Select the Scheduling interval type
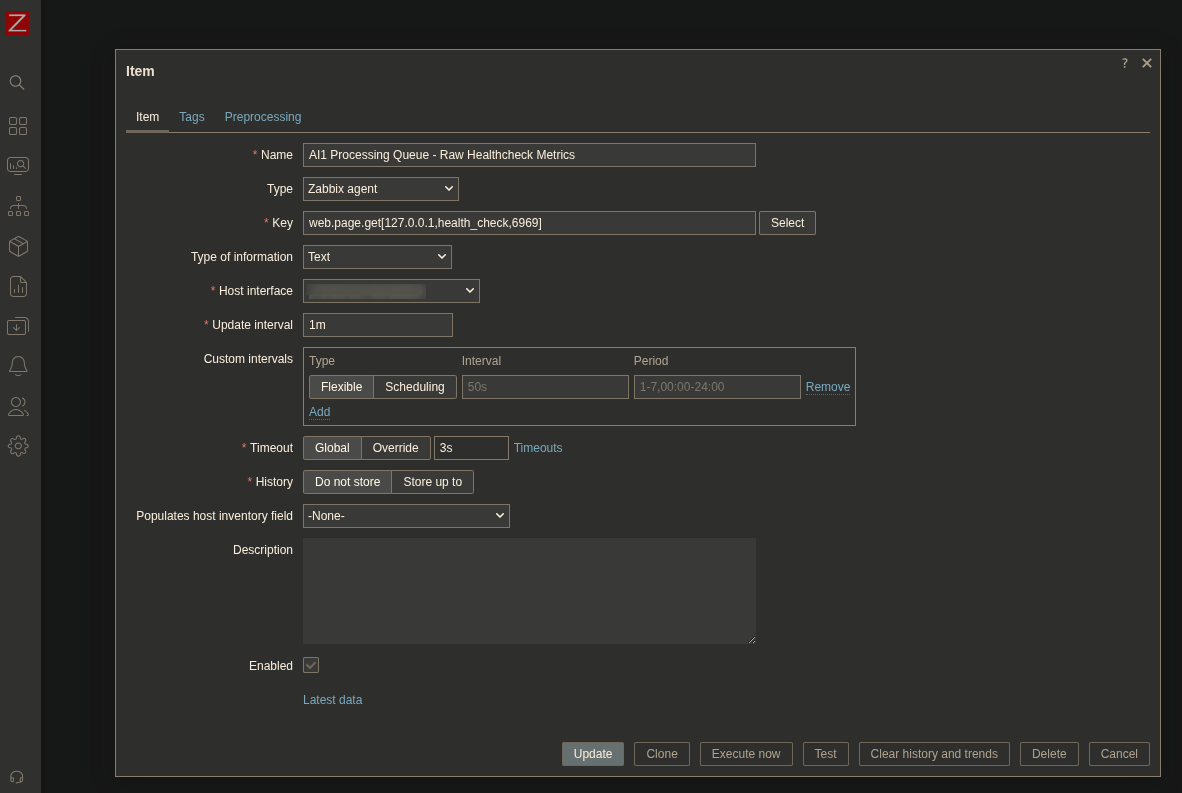1182x793 pixels. click(415, 387)
